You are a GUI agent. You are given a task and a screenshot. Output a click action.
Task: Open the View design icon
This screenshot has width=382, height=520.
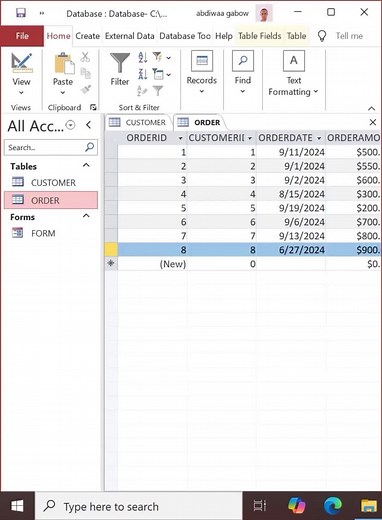pos(22,63)
